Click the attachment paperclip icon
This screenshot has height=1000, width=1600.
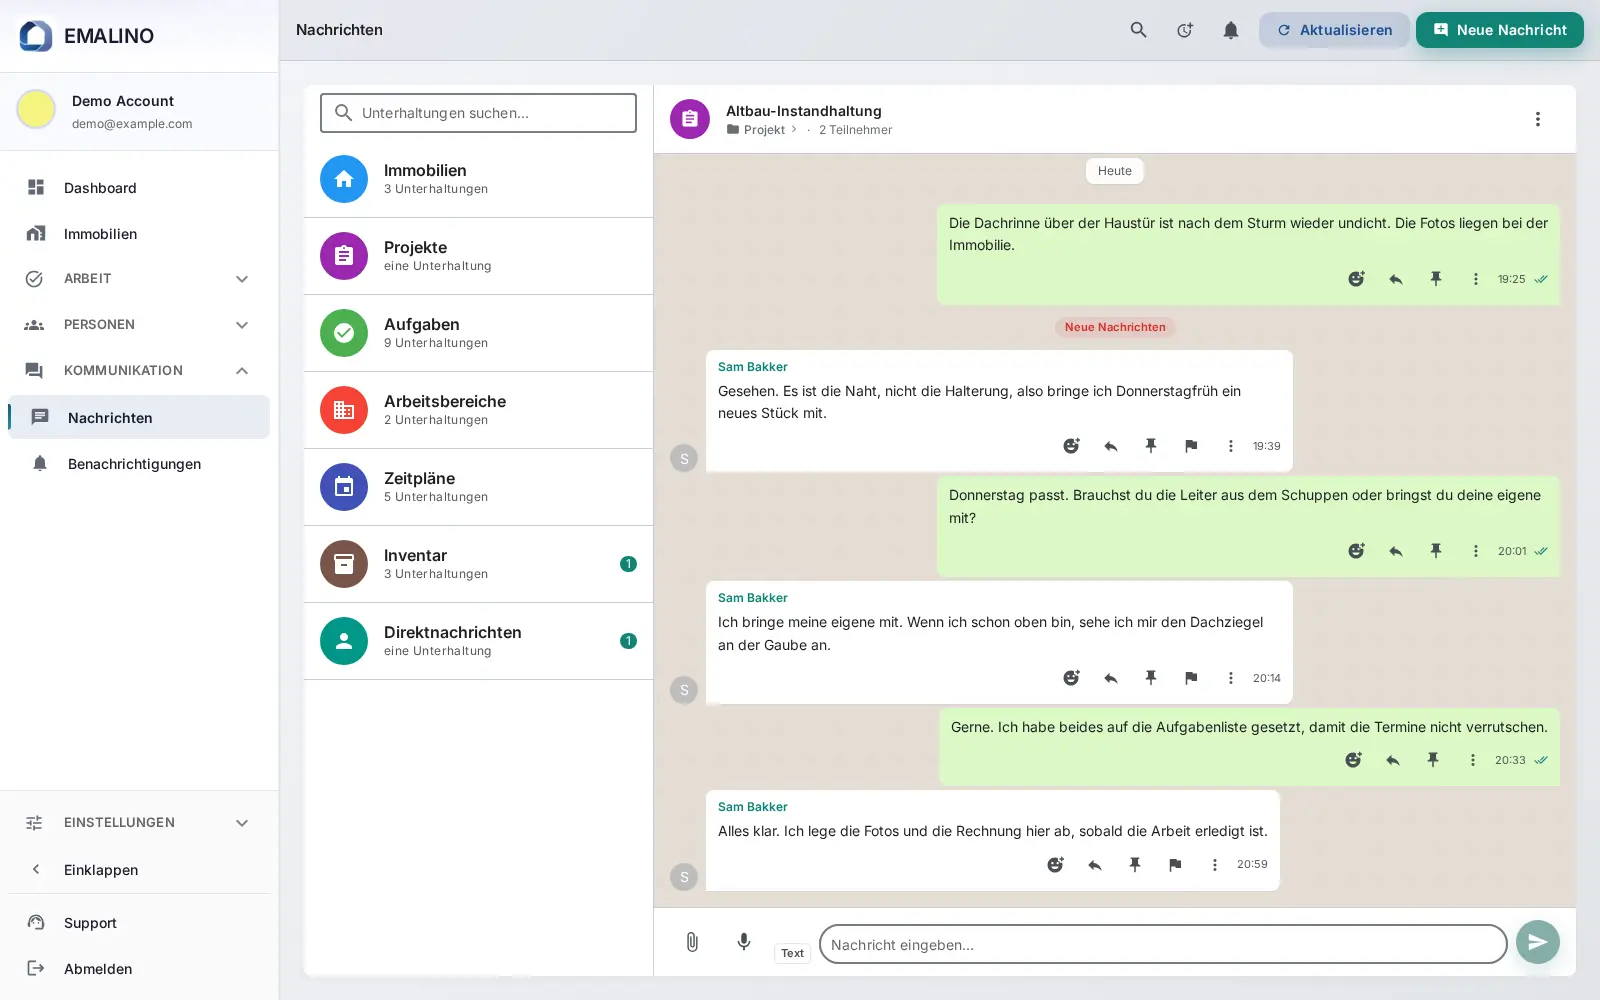692,942
